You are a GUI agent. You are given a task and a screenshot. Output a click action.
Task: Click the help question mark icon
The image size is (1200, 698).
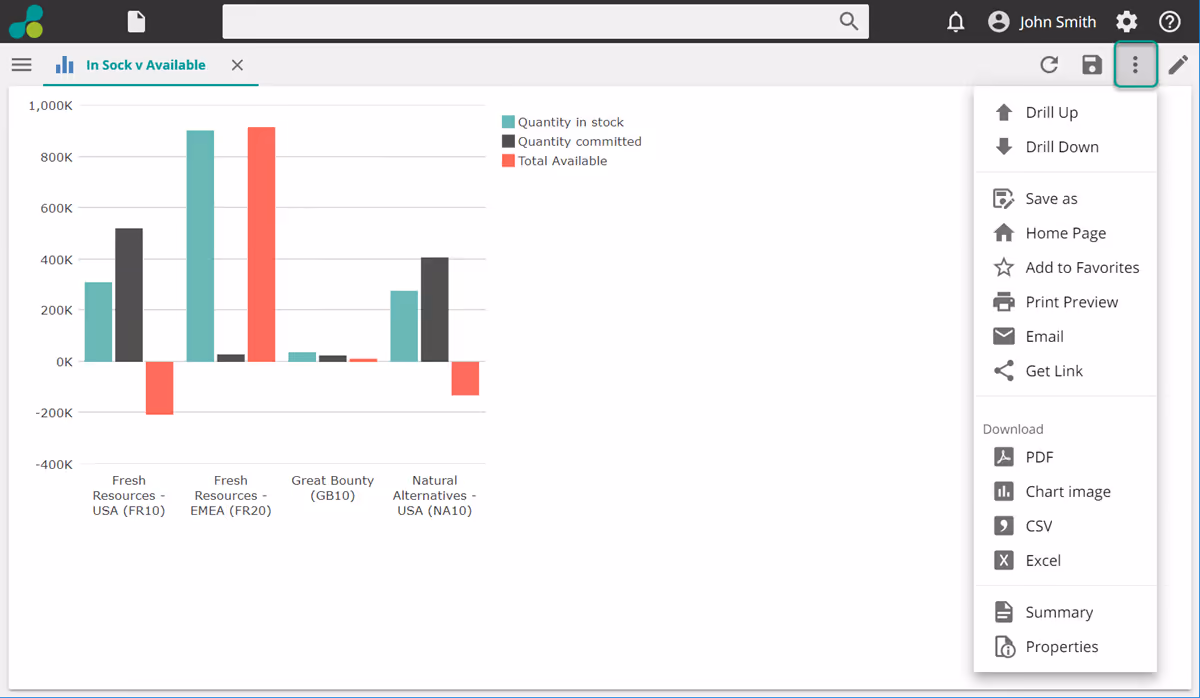[1169, 22]
